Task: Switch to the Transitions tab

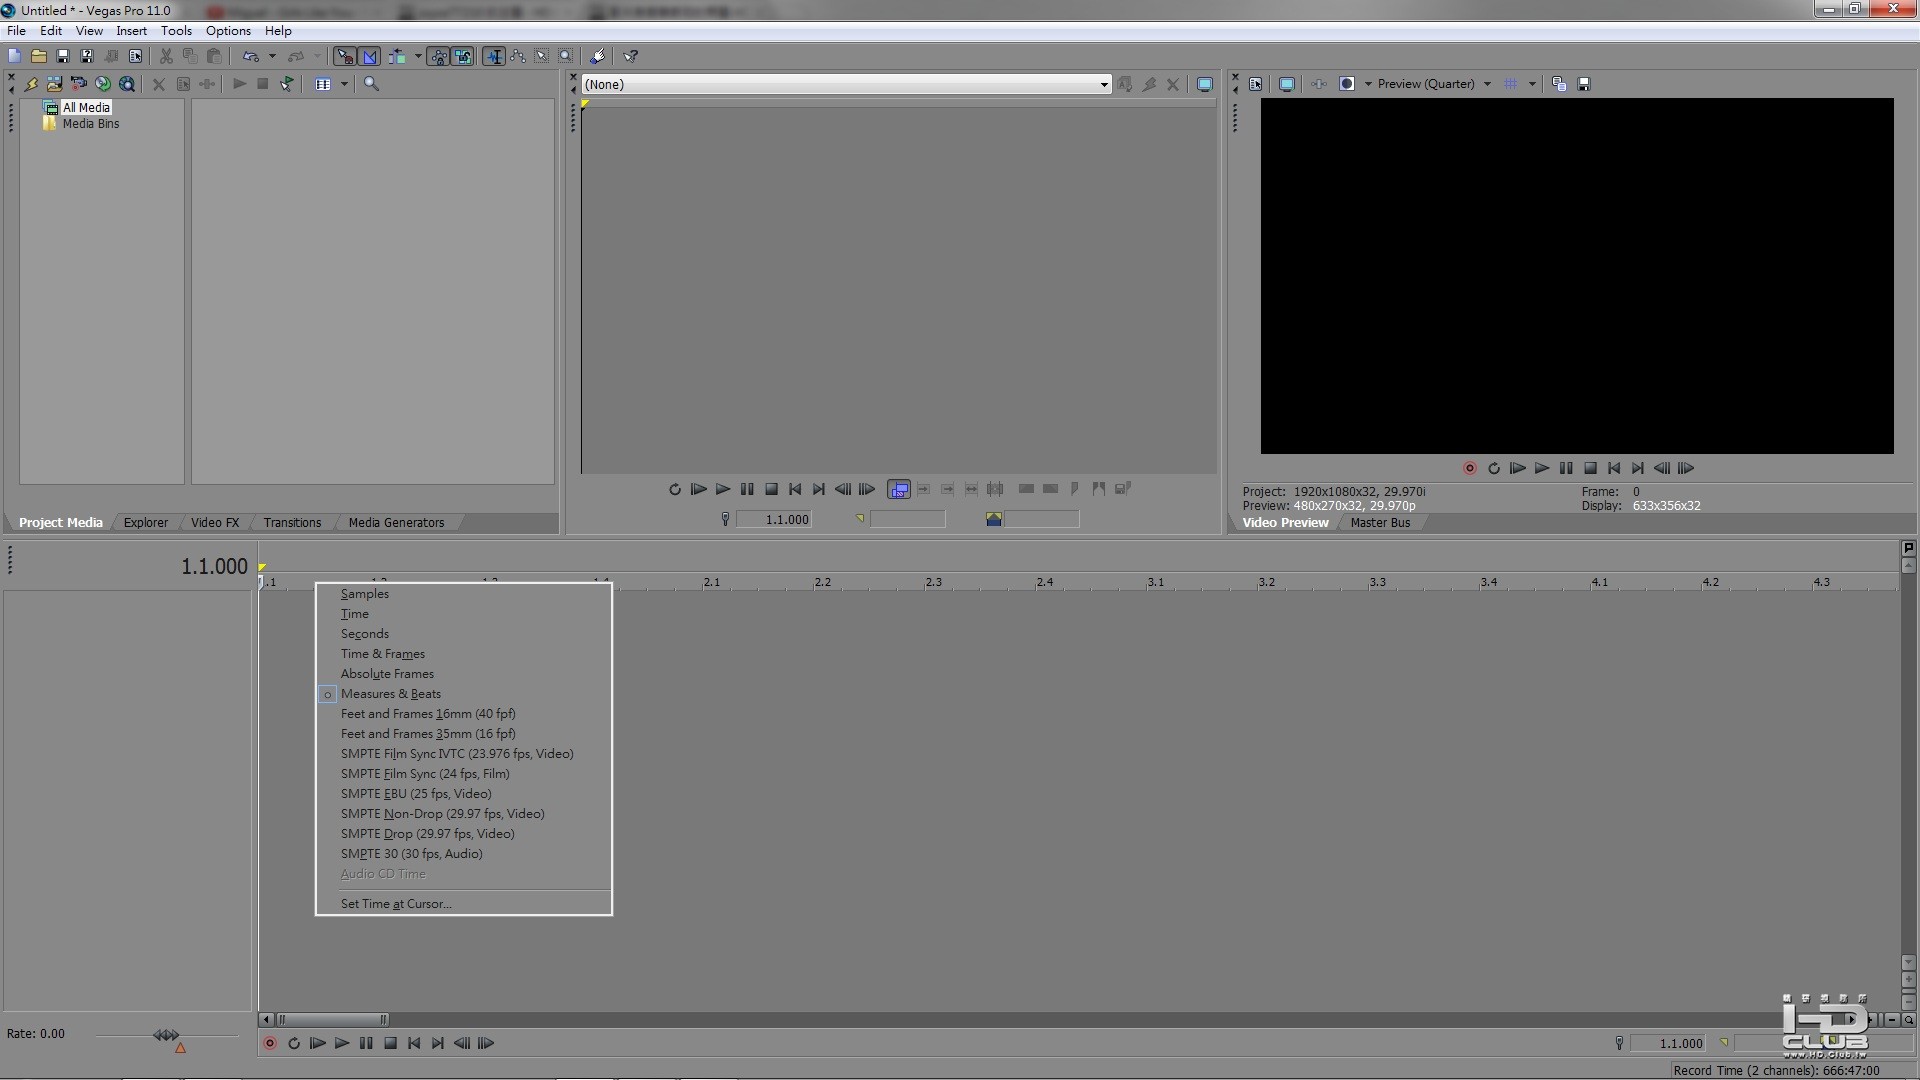Action: pyautogui.click(x=292, y=523)
